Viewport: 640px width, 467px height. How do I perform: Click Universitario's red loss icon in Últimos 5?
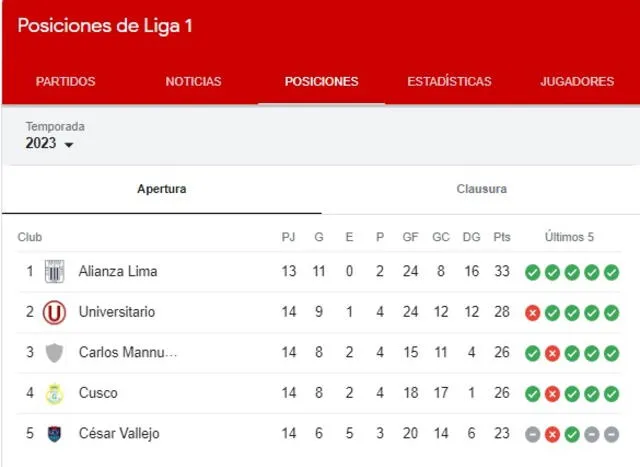(533, 312)
